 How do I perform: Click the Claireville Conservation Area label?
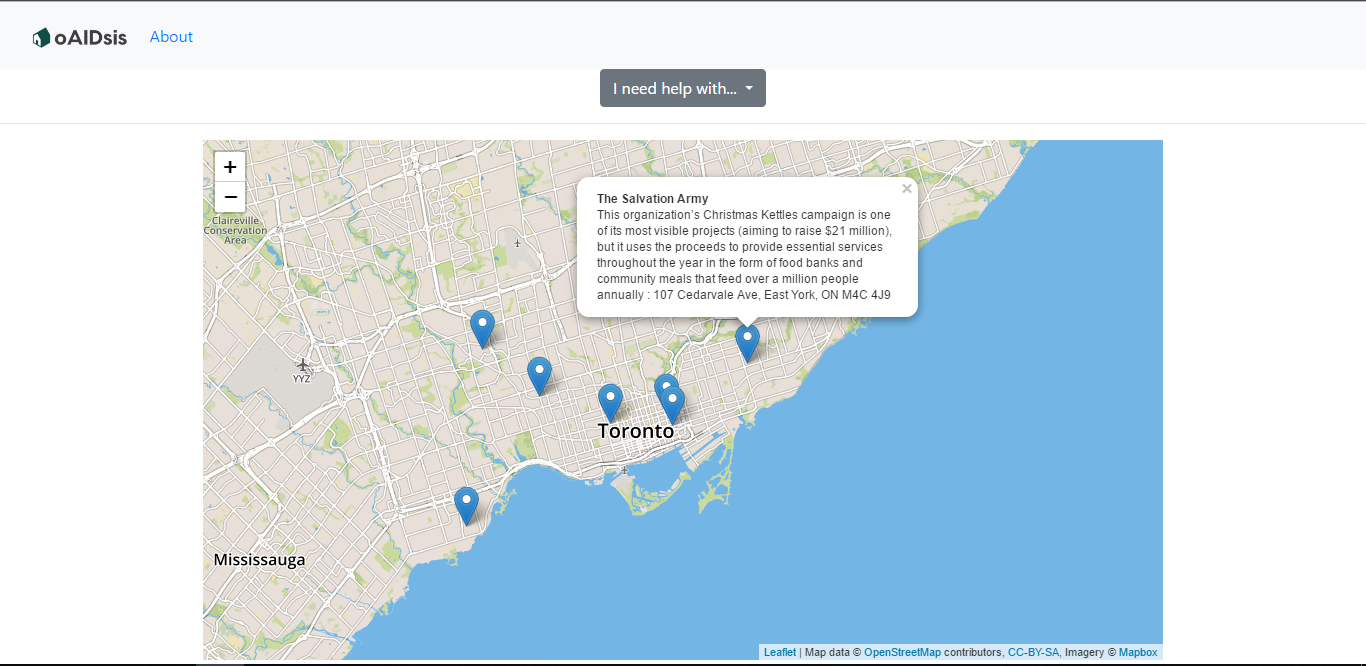236,230
